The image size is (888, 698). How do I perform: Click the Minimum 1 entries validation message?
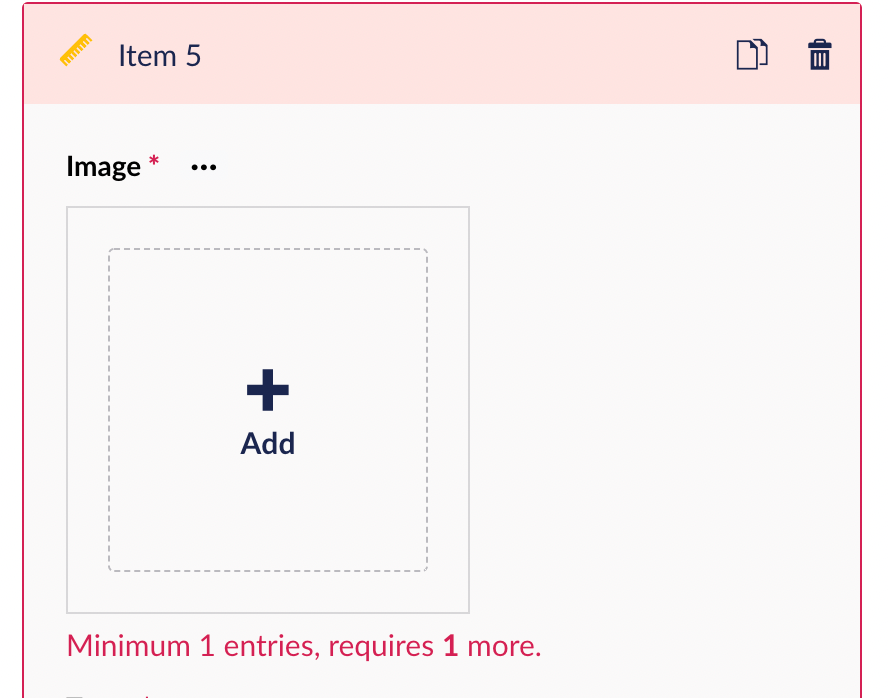tap(304, 646)
